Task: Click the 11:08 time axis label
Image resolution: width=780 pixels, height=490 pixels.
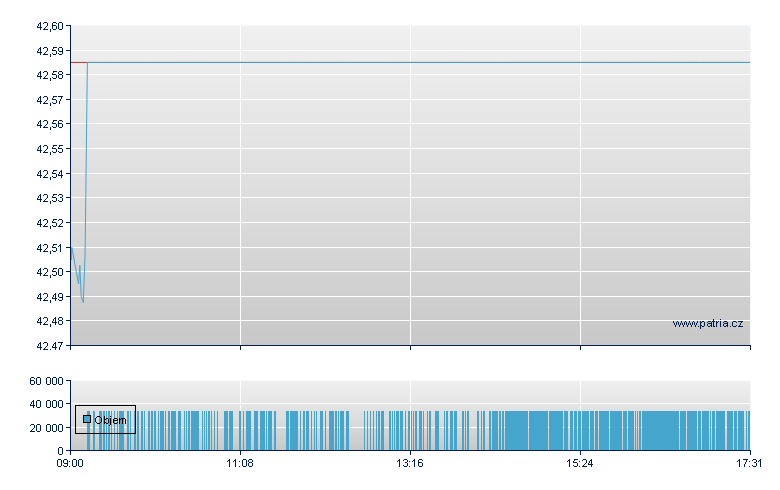Action: 240,464
